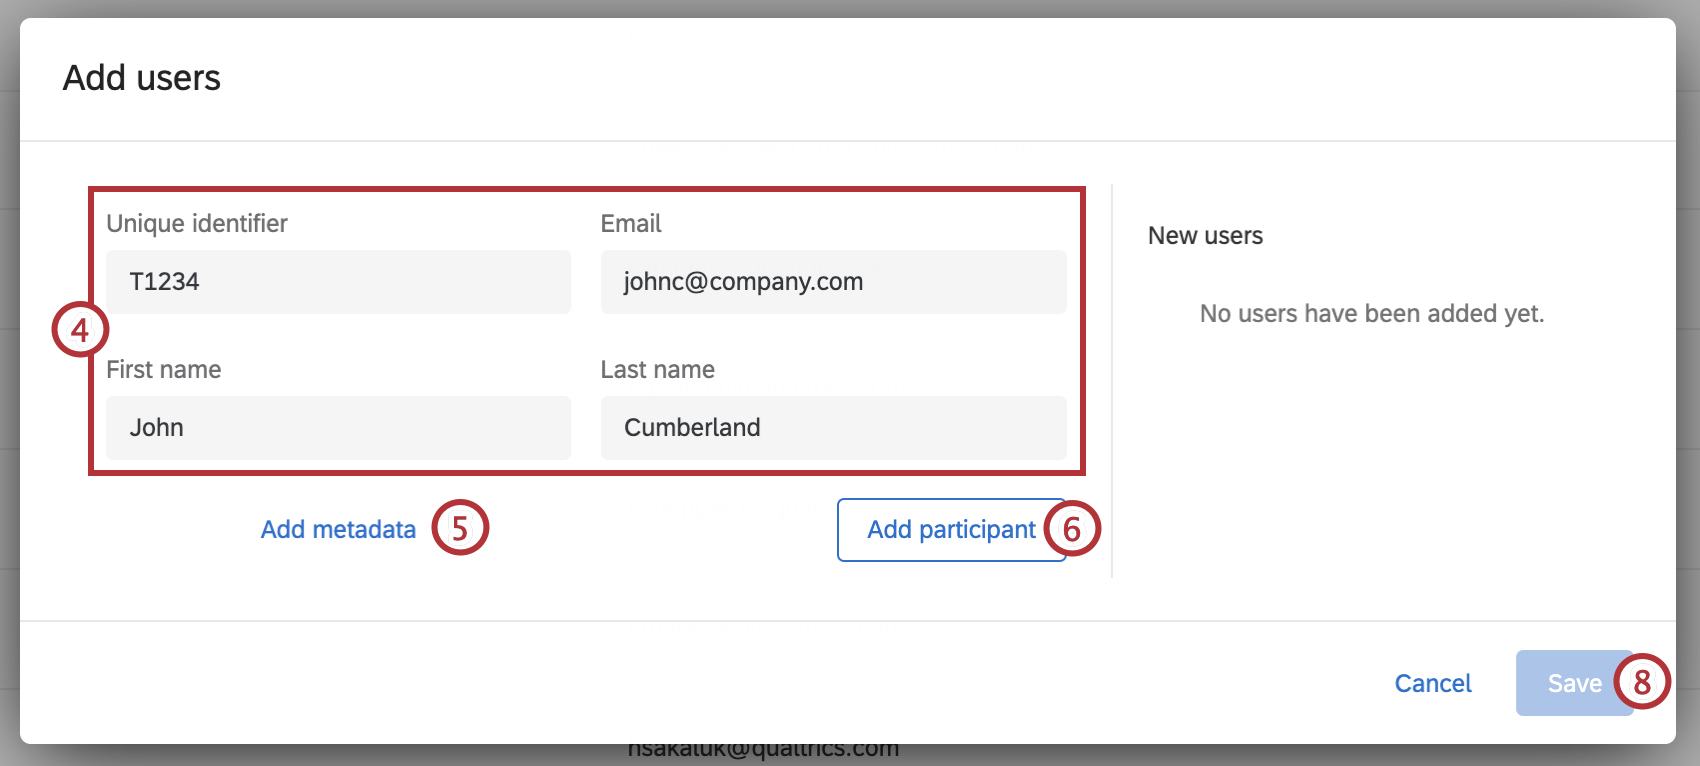Image resolution: width=1700 pixels, height=766 pixels.
Task: Click the red step 8 circle marker
Action: click(x=1642, y=682)
